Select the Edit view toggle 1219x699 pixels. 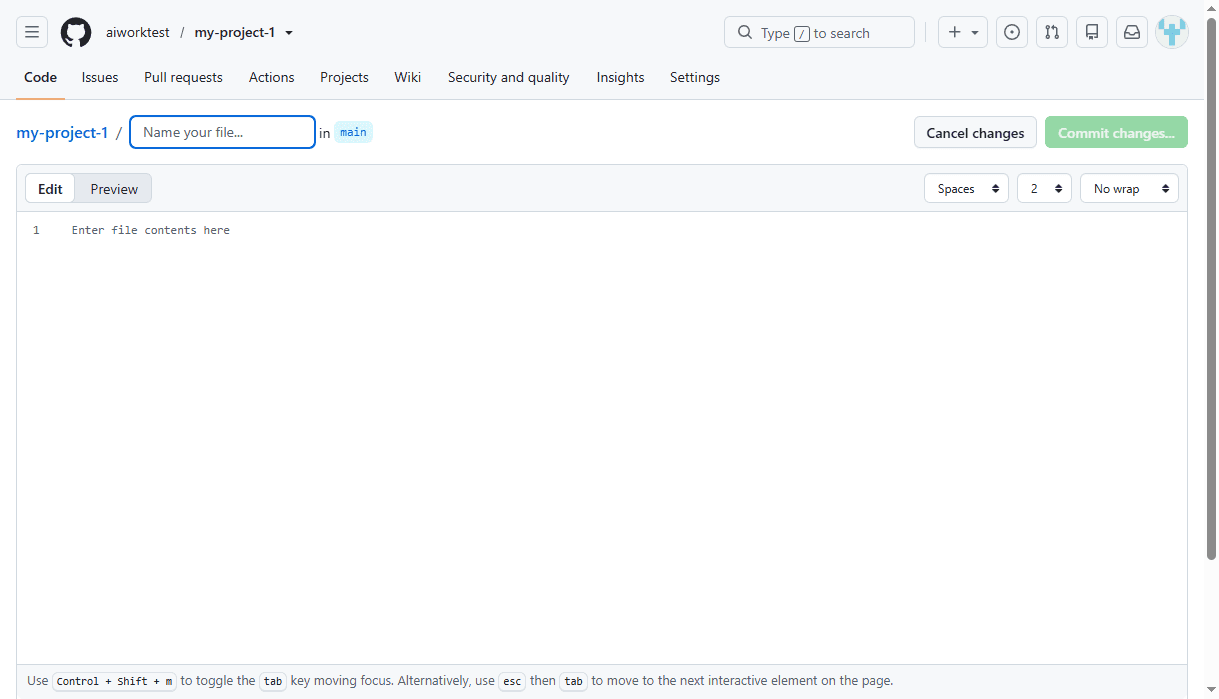(50, 188)
